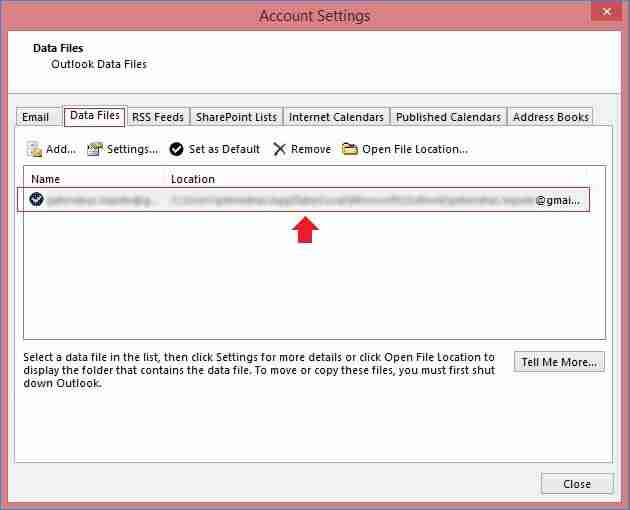Image resolution: width=630 pixels, height=510 pixels.
Task: Click the Set as Default checkmark icon
Action: tap(176, 149)
